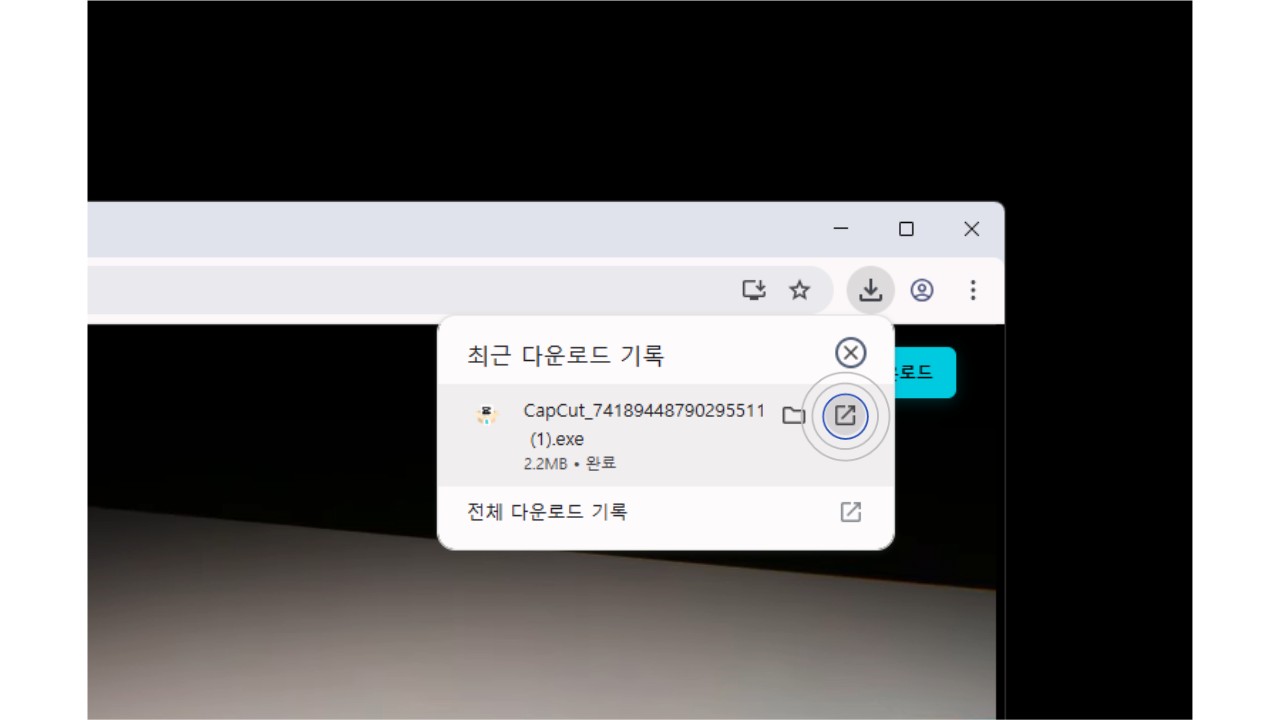Bookmark this page with the star icon
Viewport: 1280px width, 720px height.
[800, 290]
